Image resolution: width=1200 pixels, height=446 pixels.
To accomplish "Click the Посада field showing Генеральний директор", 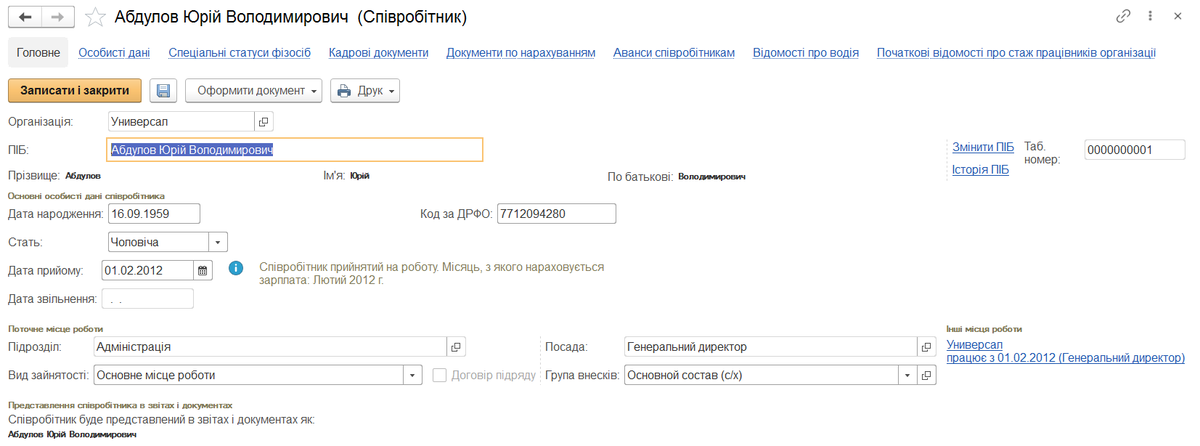I will 770,347.
